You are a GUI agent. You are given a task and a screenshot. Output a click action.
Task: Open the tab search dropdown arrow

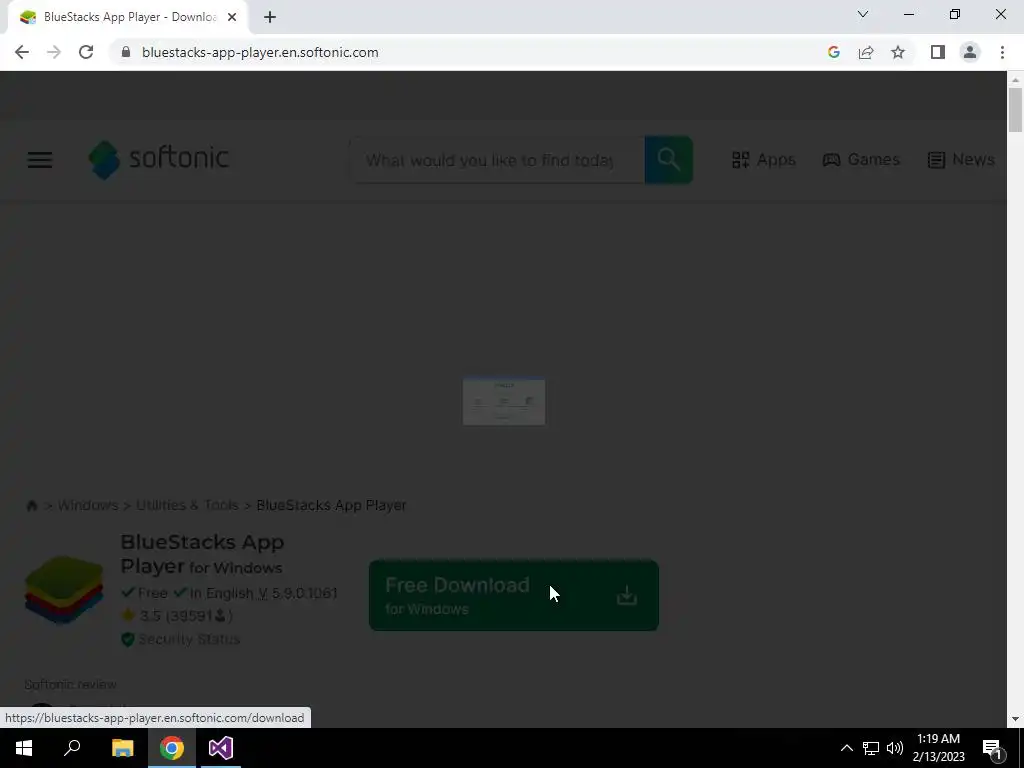(x=863, y=14)
